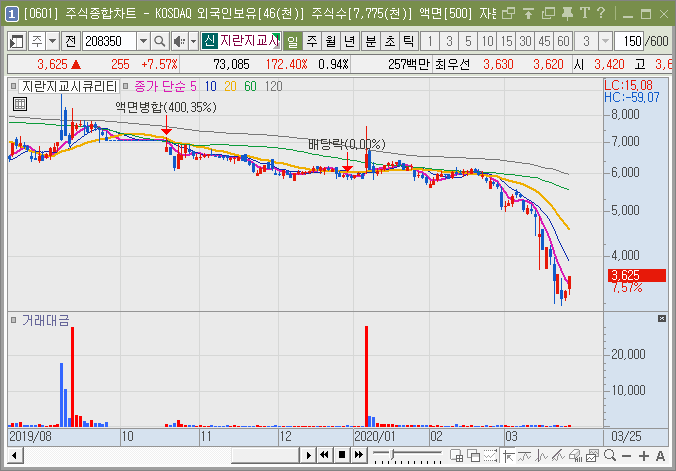Select the 년 yearly chart period

350,41
